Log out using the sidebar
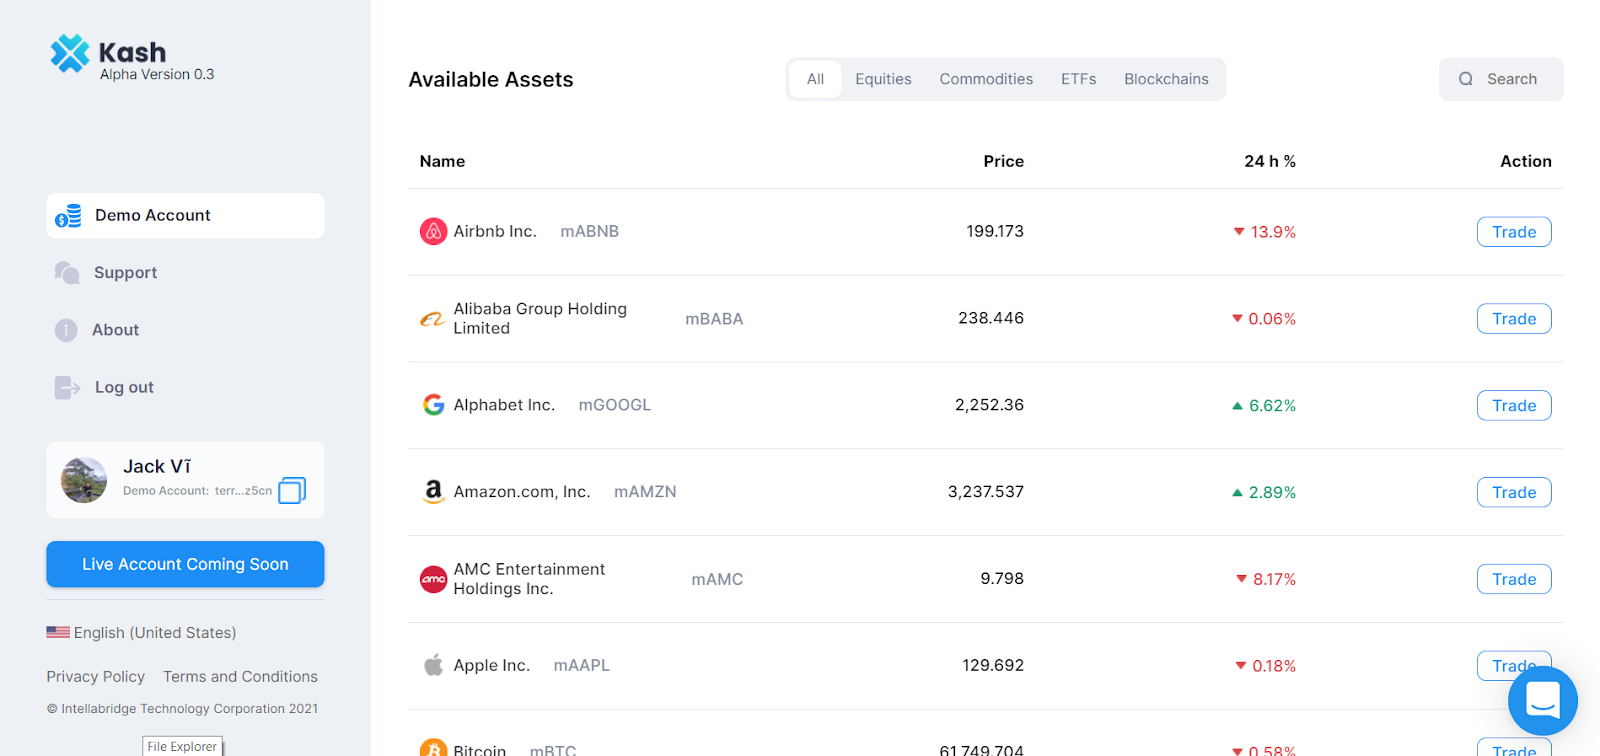The width and height of the screenshot is (1600, 756). [124, 387]
